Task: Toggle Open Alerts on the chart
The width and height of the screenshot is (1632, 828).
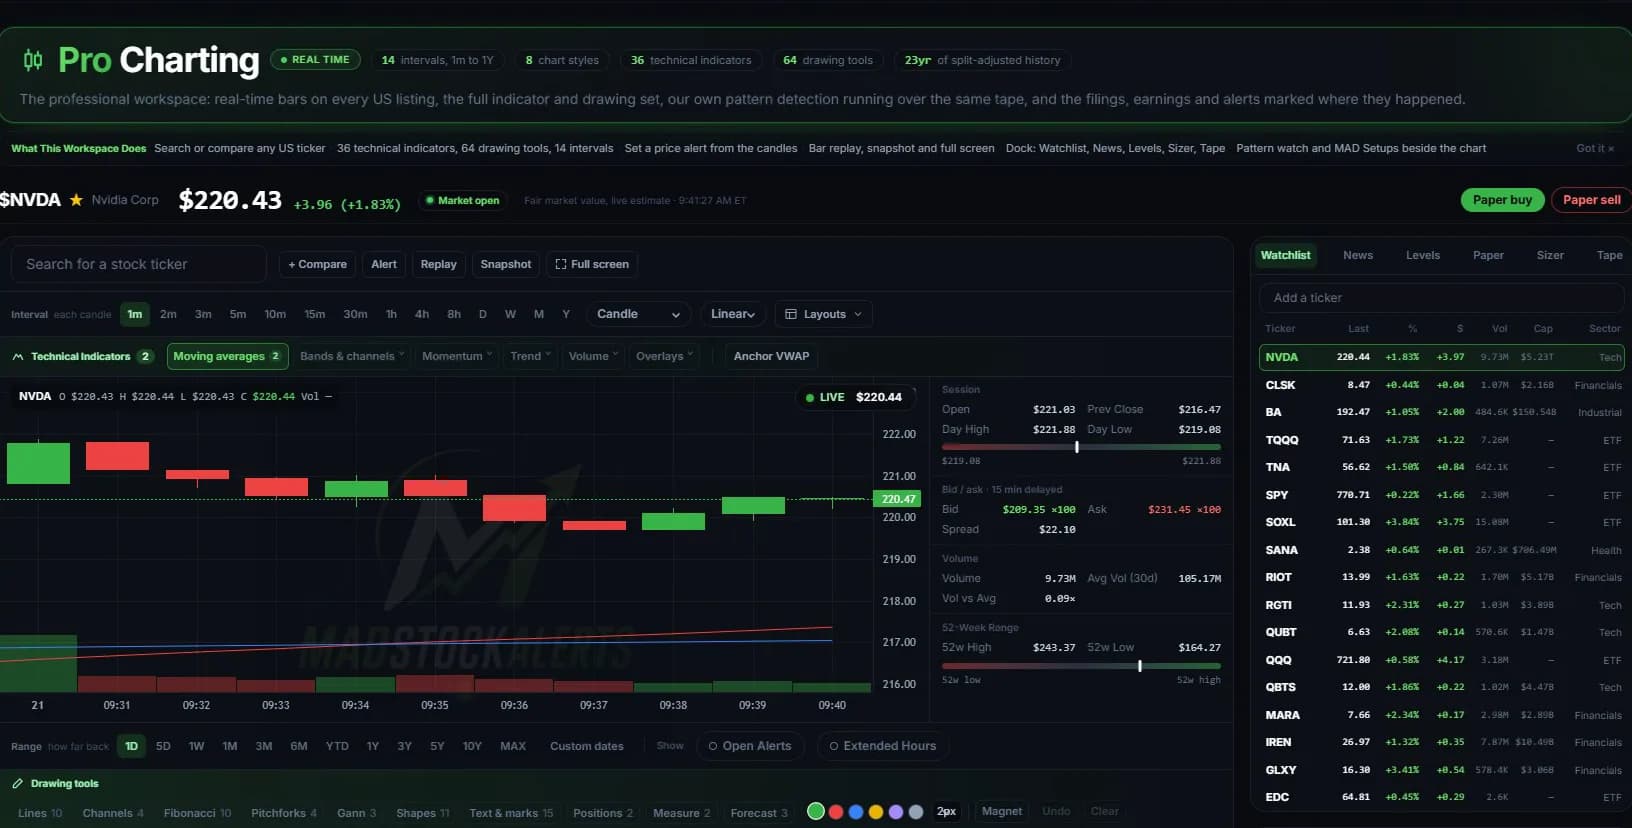Action: 750,746
